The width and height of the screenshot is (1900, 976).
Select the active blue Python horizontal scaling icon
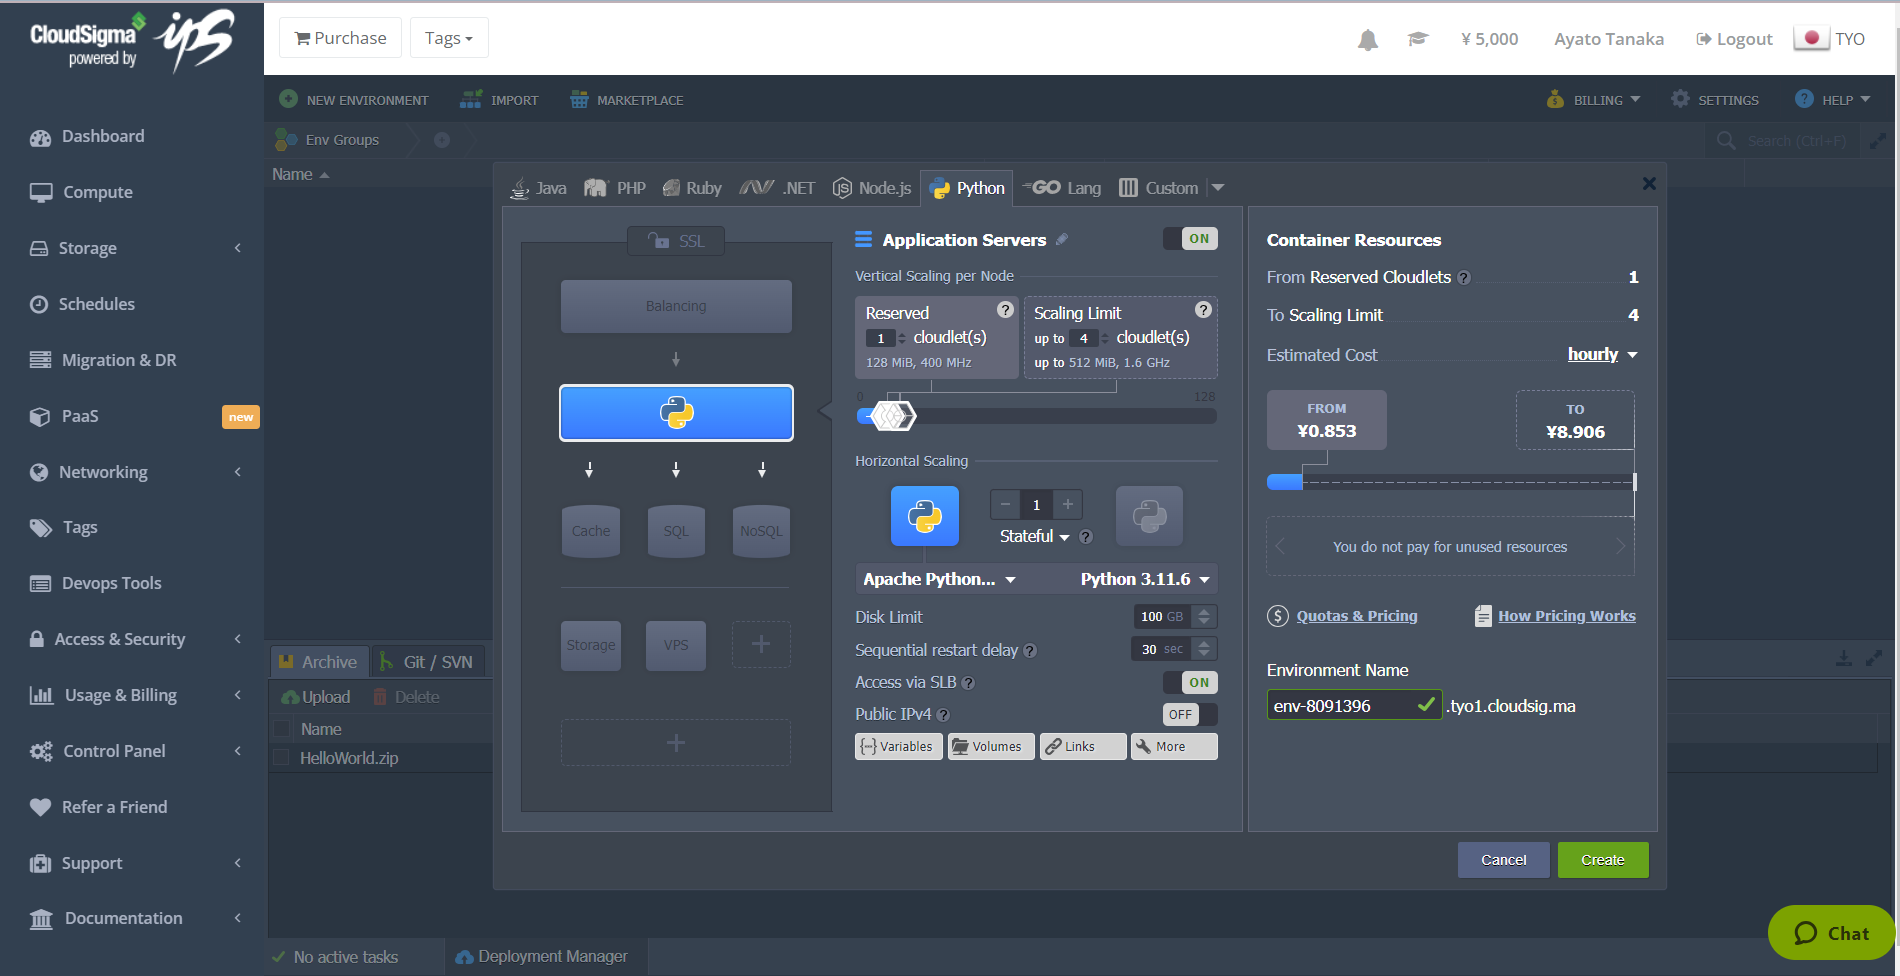925,516
